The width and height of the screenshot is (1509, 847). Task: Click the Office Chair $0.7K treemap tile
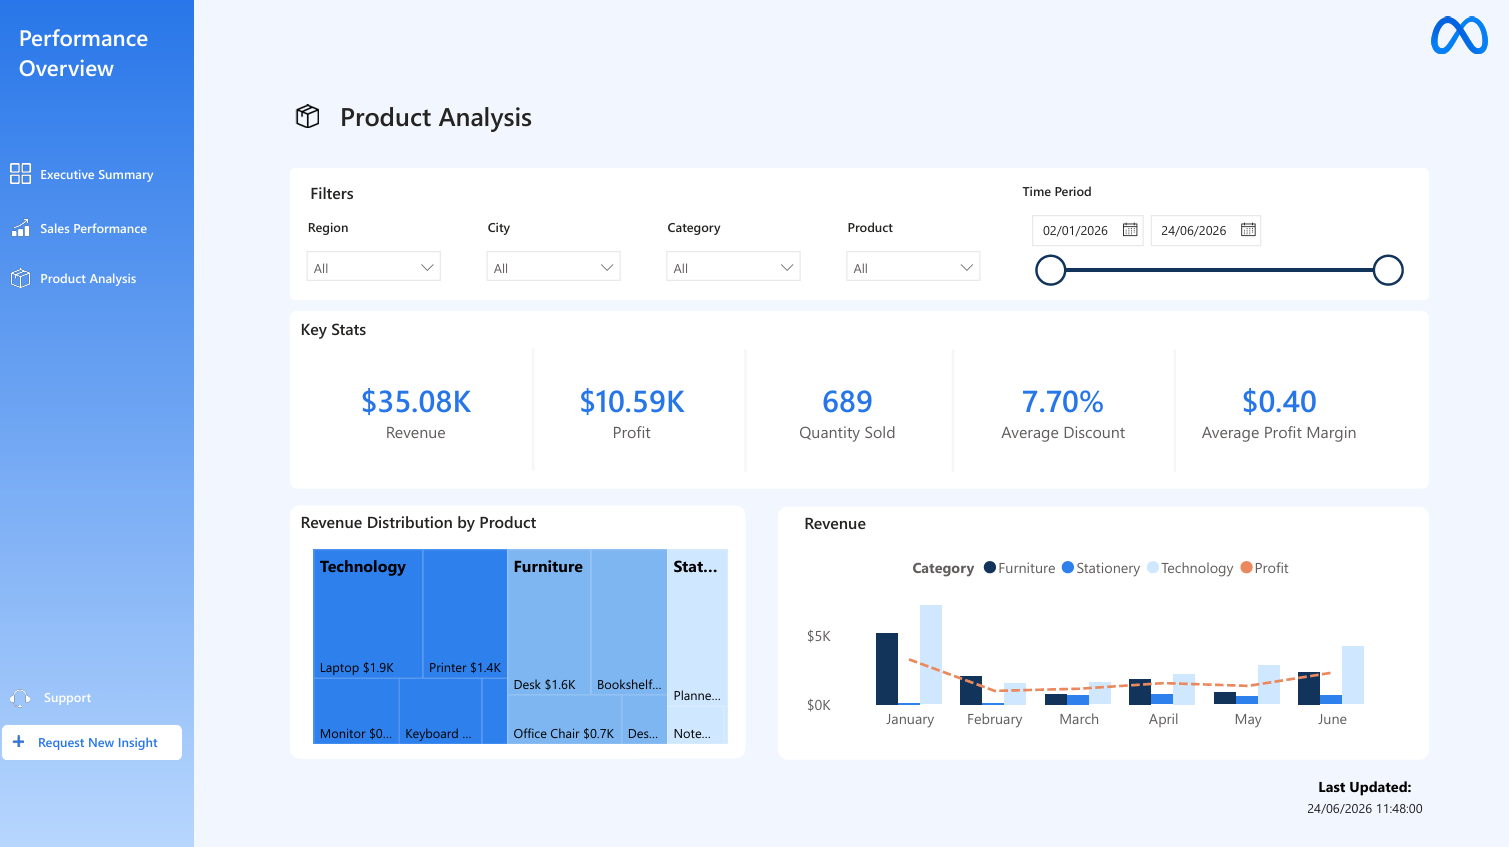pyautogui.click(x=565, y=720)
